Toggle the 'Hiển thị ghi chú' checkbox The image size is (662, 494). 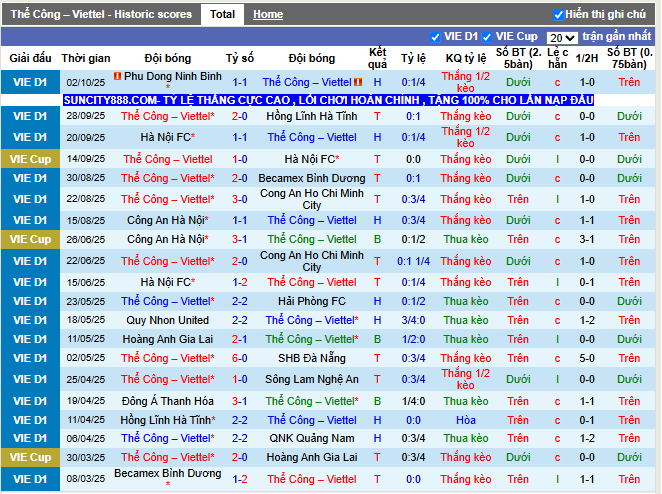(559, 15)
